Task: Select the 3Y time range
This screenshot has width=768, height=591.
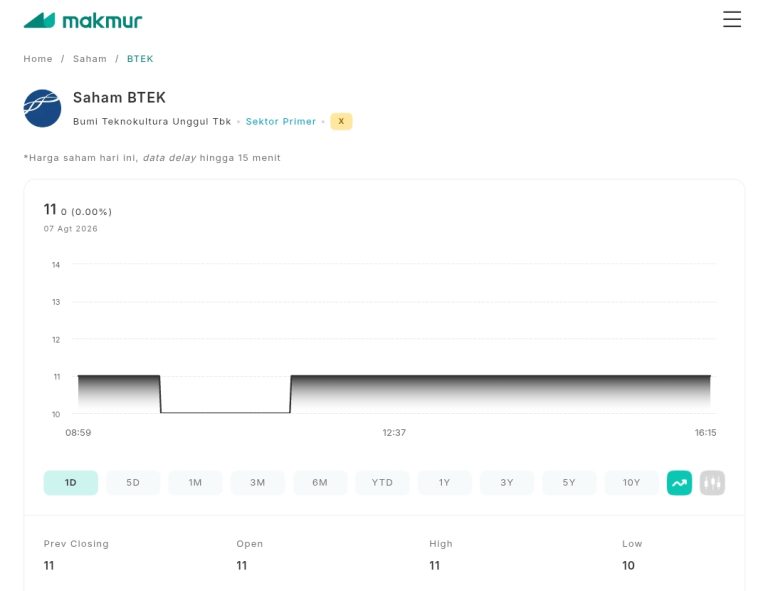Action: [507, 483]
